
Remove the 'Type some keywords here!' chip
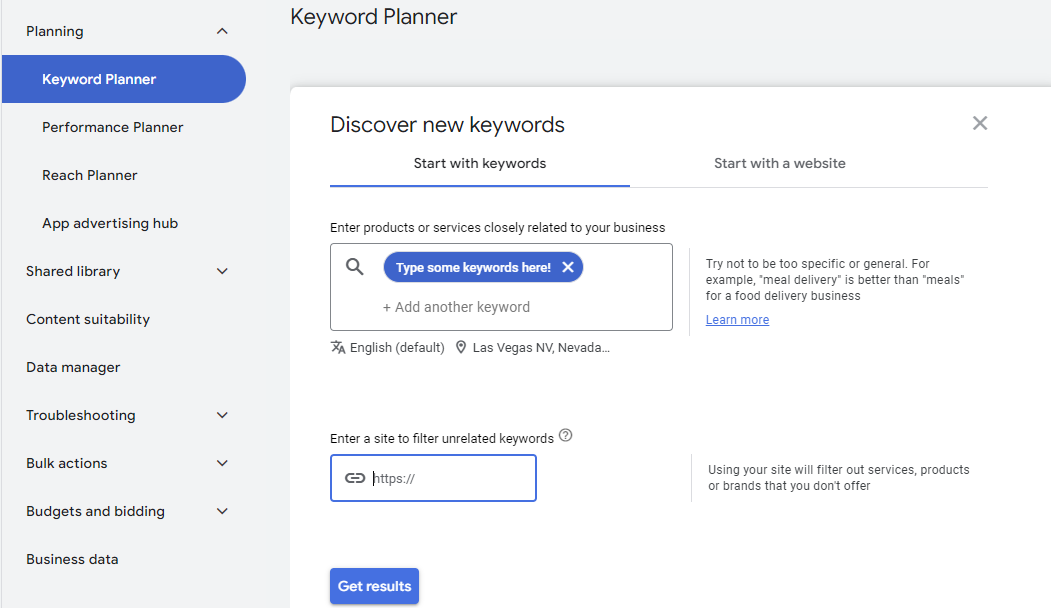tap(568, 267)
